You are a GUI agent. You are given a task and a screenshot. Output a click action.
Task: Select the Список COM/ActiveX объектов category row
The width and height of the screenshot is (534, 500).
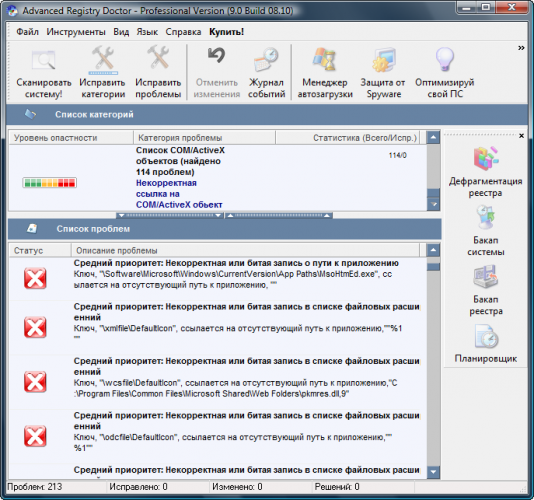pos(217,177)
